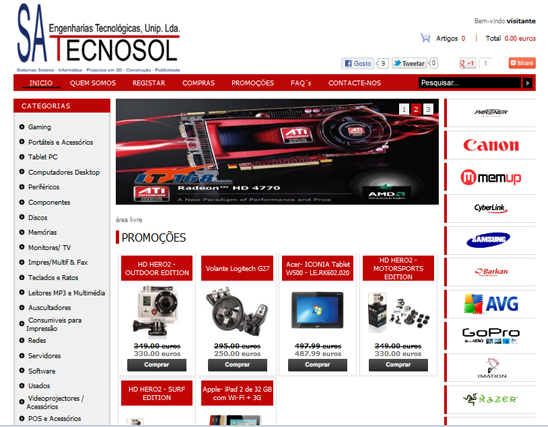
Task: Select the Tablet PC category
Action: point(43,157)
